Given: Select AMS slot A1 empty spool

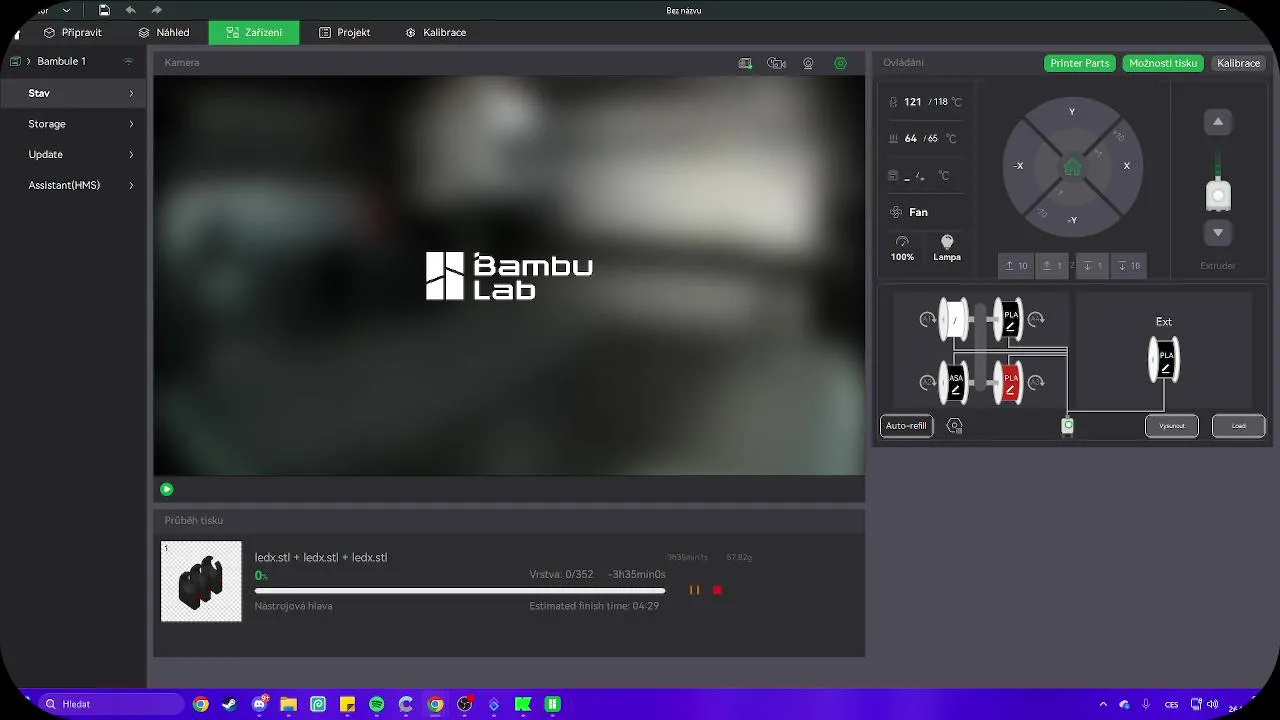Looking at the screenshot, I should point(954,320).
